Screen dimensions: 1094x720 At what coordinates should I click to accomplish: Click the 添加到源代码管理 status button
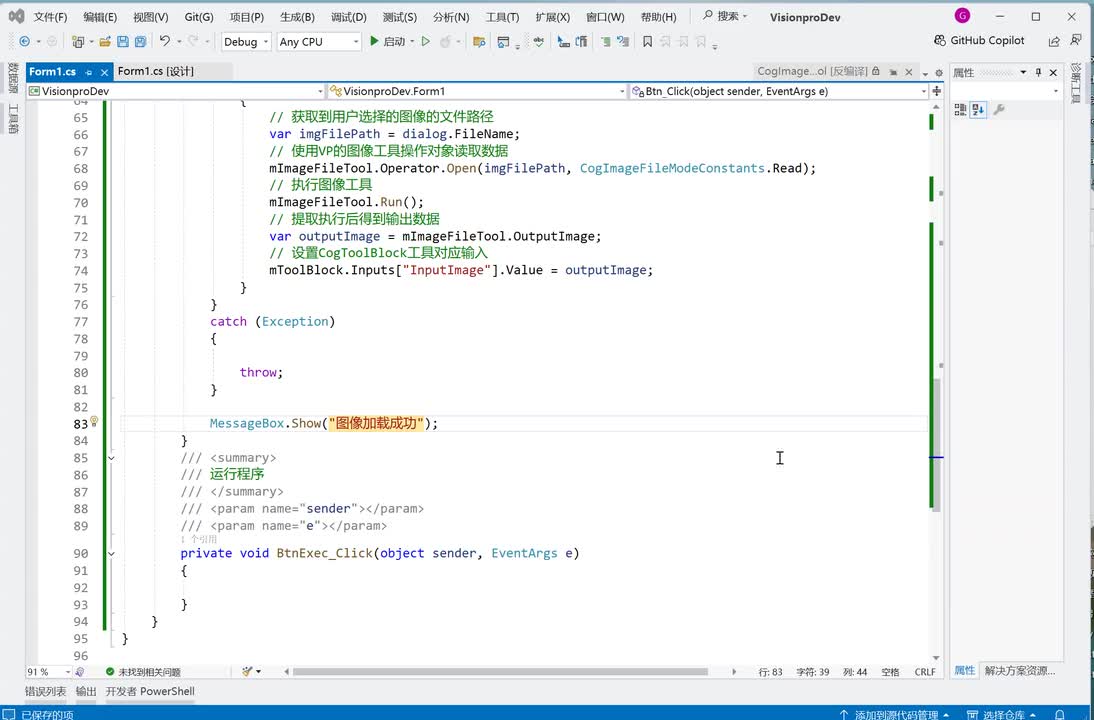896,714
